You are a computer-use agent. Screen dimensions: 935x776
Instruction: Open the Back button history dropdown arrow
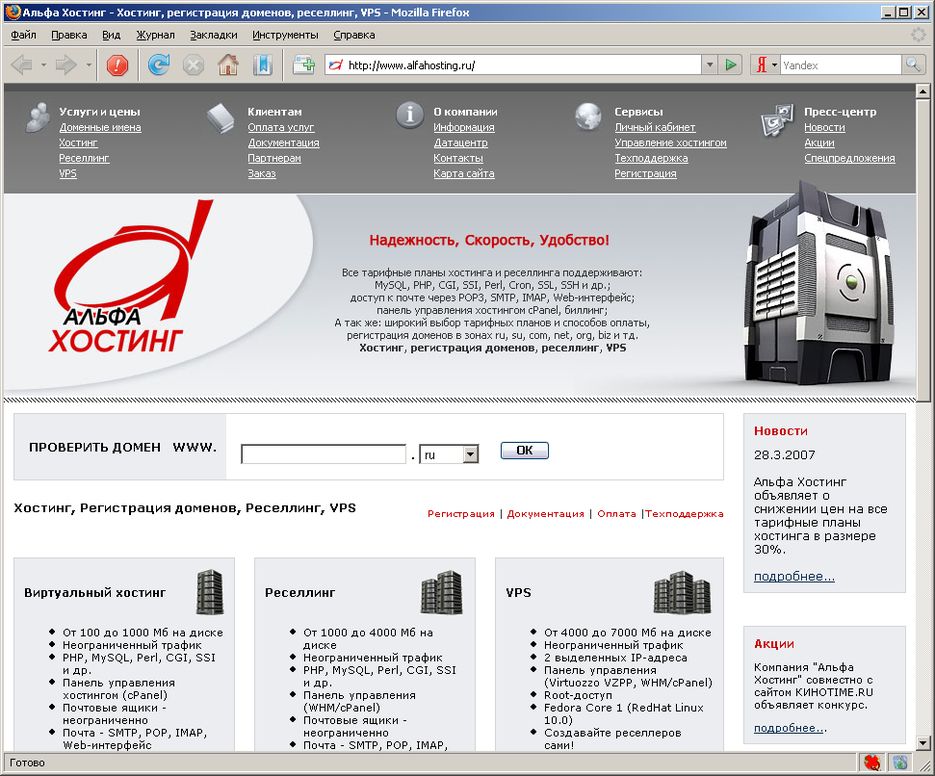(44, 64)
